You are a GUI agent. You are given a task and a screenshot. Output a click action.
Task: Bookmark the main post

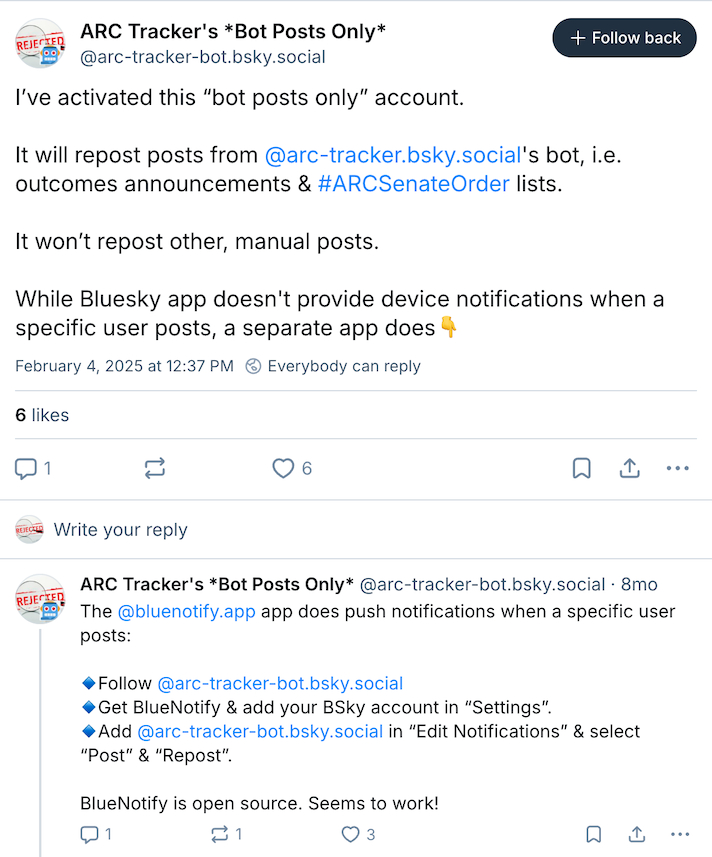coord(581,468)
